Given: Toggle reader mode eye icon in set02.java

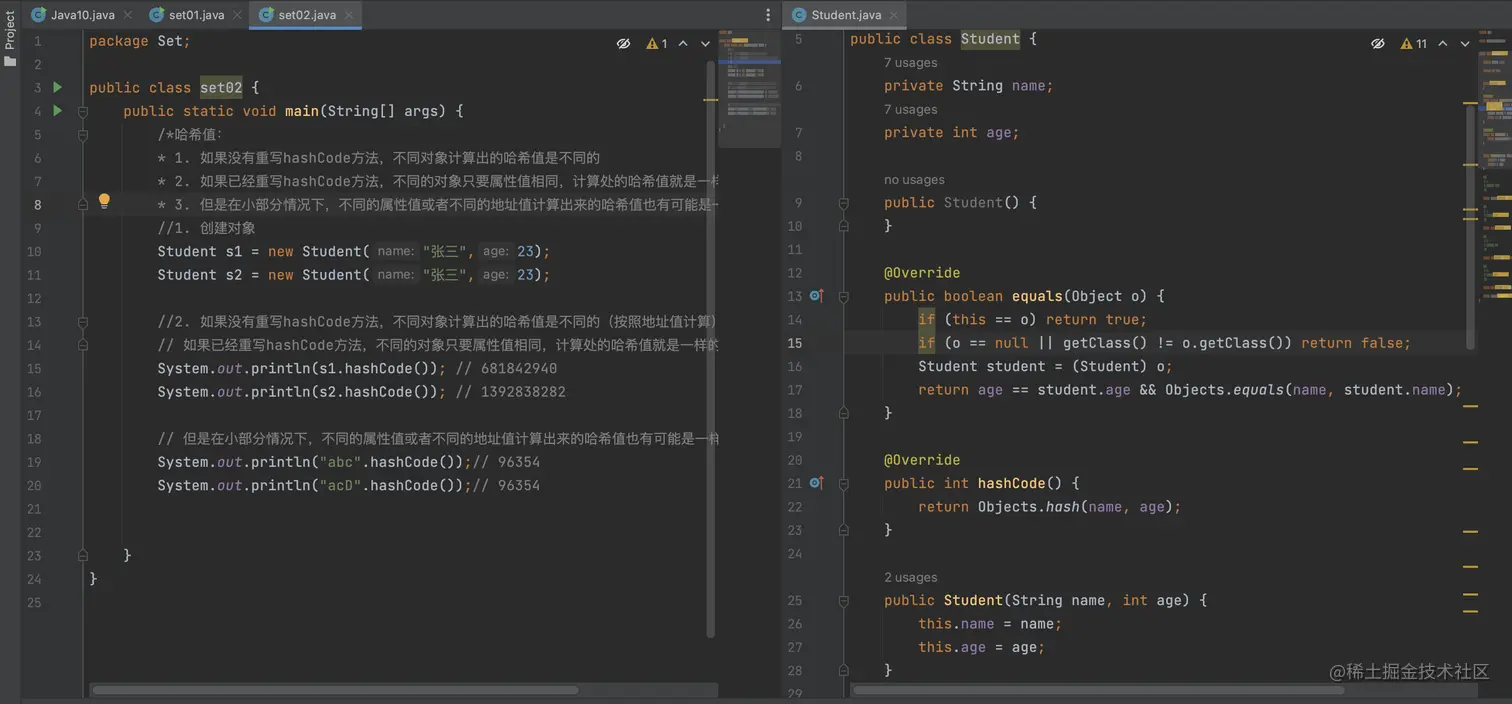Looking at the screenshot, I should click(x=623, y=44).
